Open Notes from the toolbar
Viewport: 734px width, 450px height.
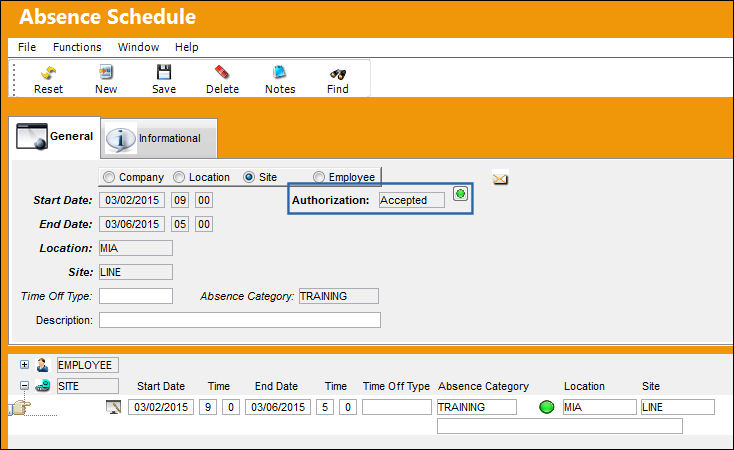pyautogui.click(x=279, y=73)
